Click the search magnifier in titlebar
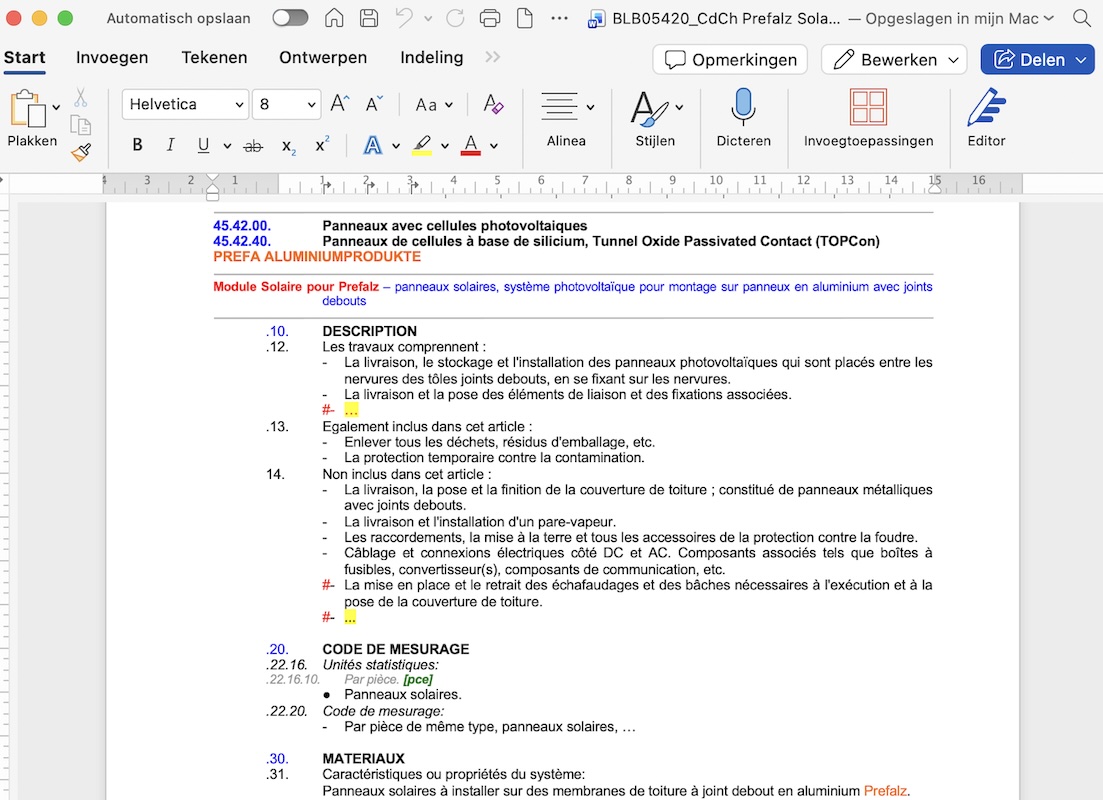 1080,17
